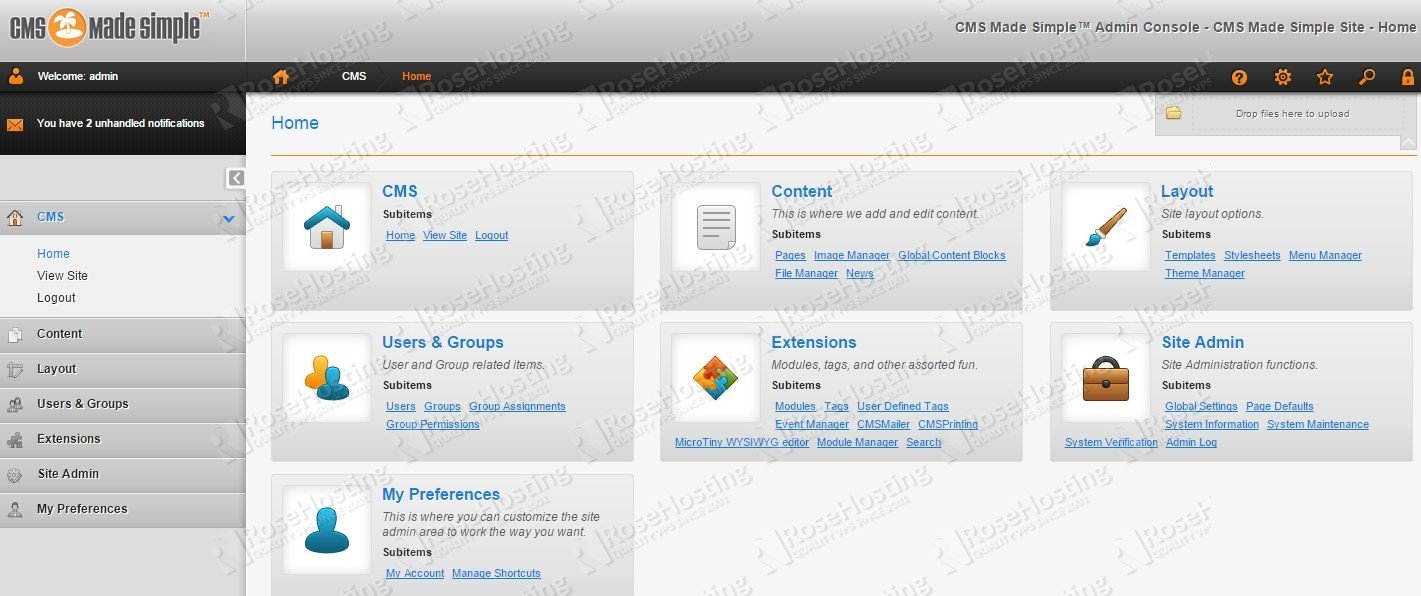1421x596 pixels.
Task: Open the Global Settings link
Action: 1201,407
